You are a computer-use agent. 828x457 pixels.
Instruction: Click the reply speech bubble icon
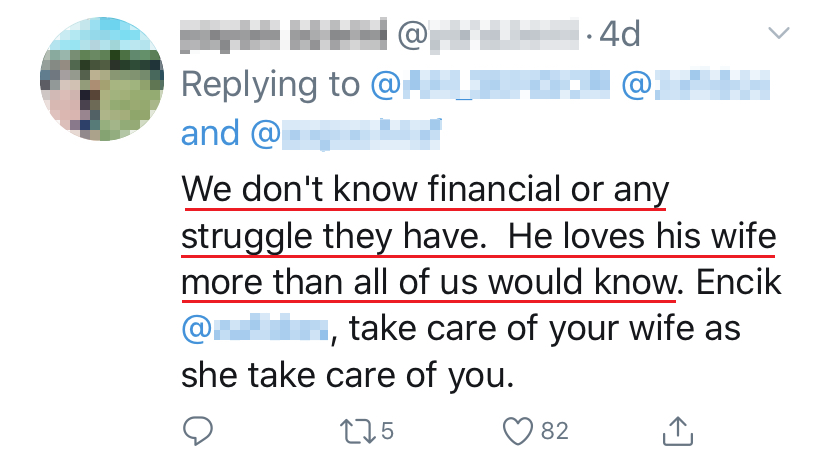199,430
